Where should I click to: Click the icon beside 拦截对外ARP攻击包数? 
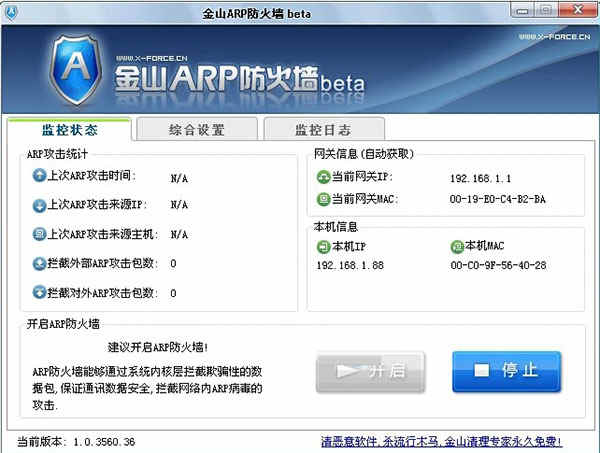39,292
